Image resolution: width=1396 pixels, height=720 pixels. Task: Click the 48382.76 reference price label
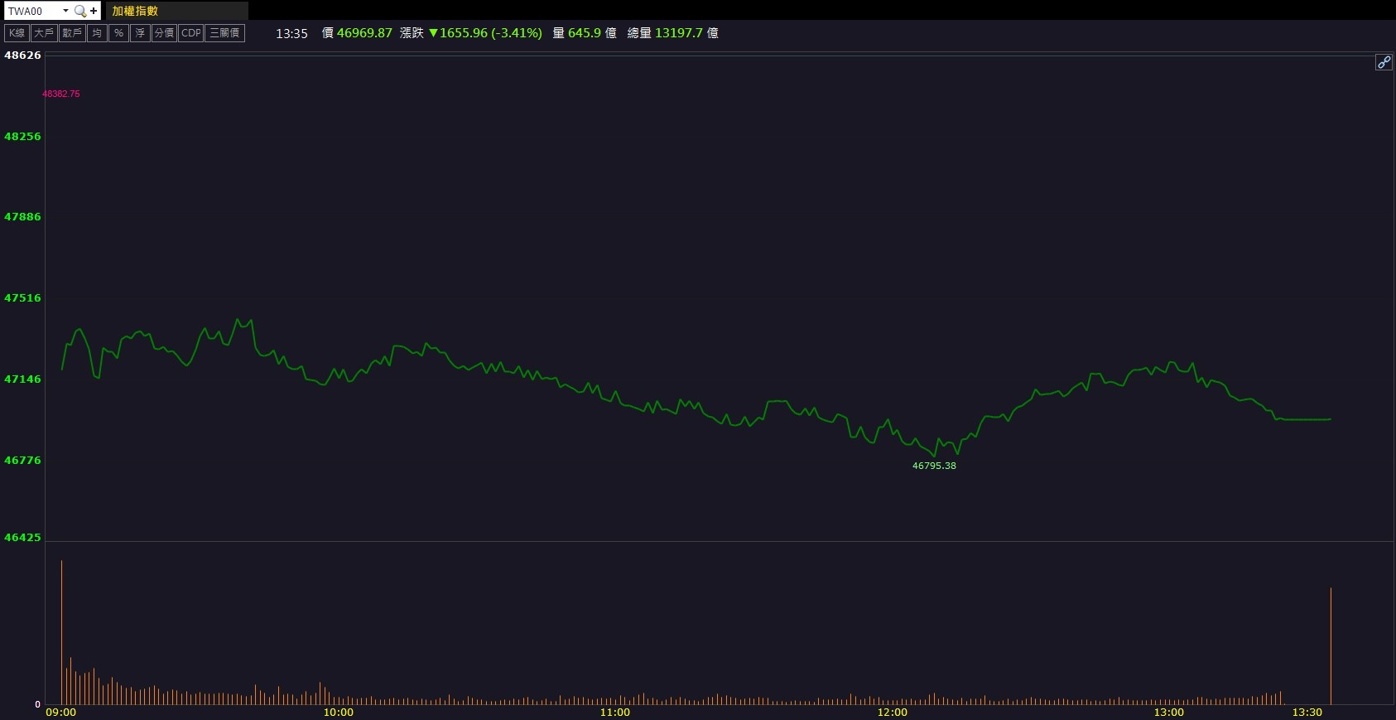(61, 94)
